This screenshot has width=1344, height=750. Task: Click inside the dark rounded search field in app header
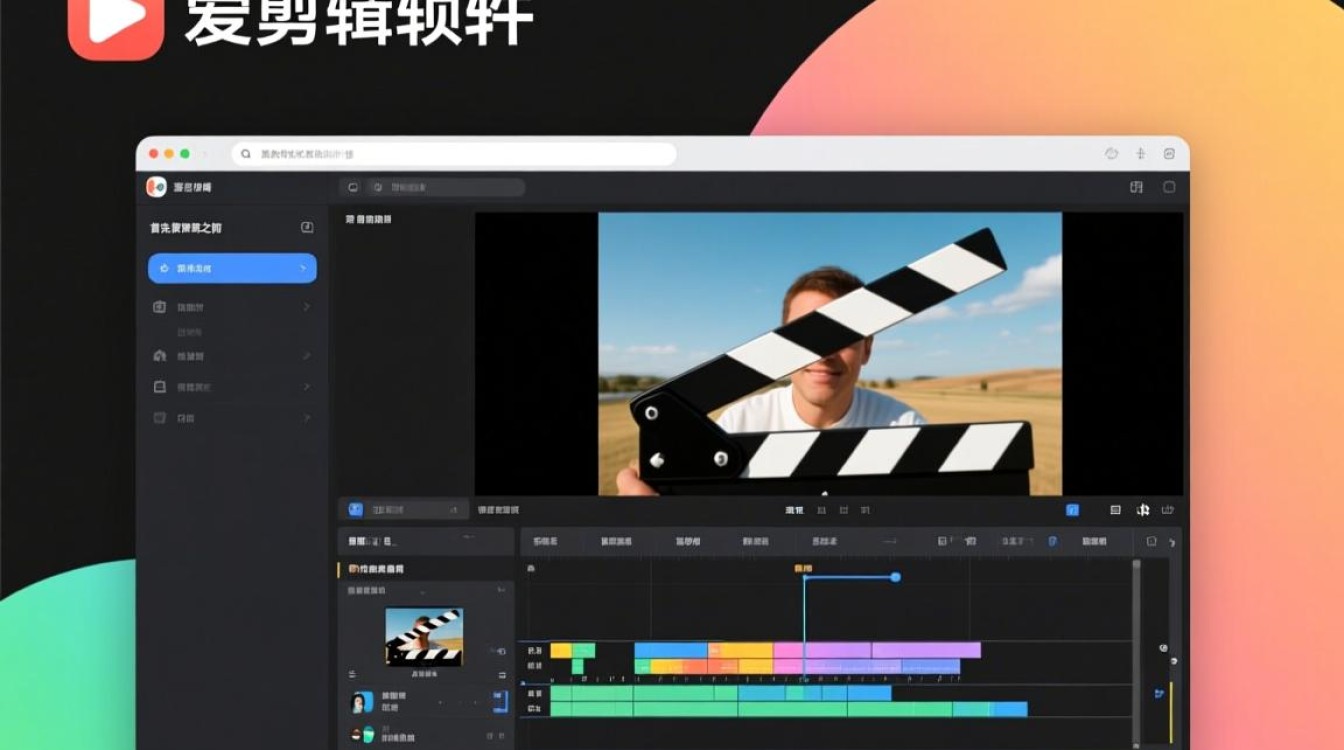click(x=445, y=187)
